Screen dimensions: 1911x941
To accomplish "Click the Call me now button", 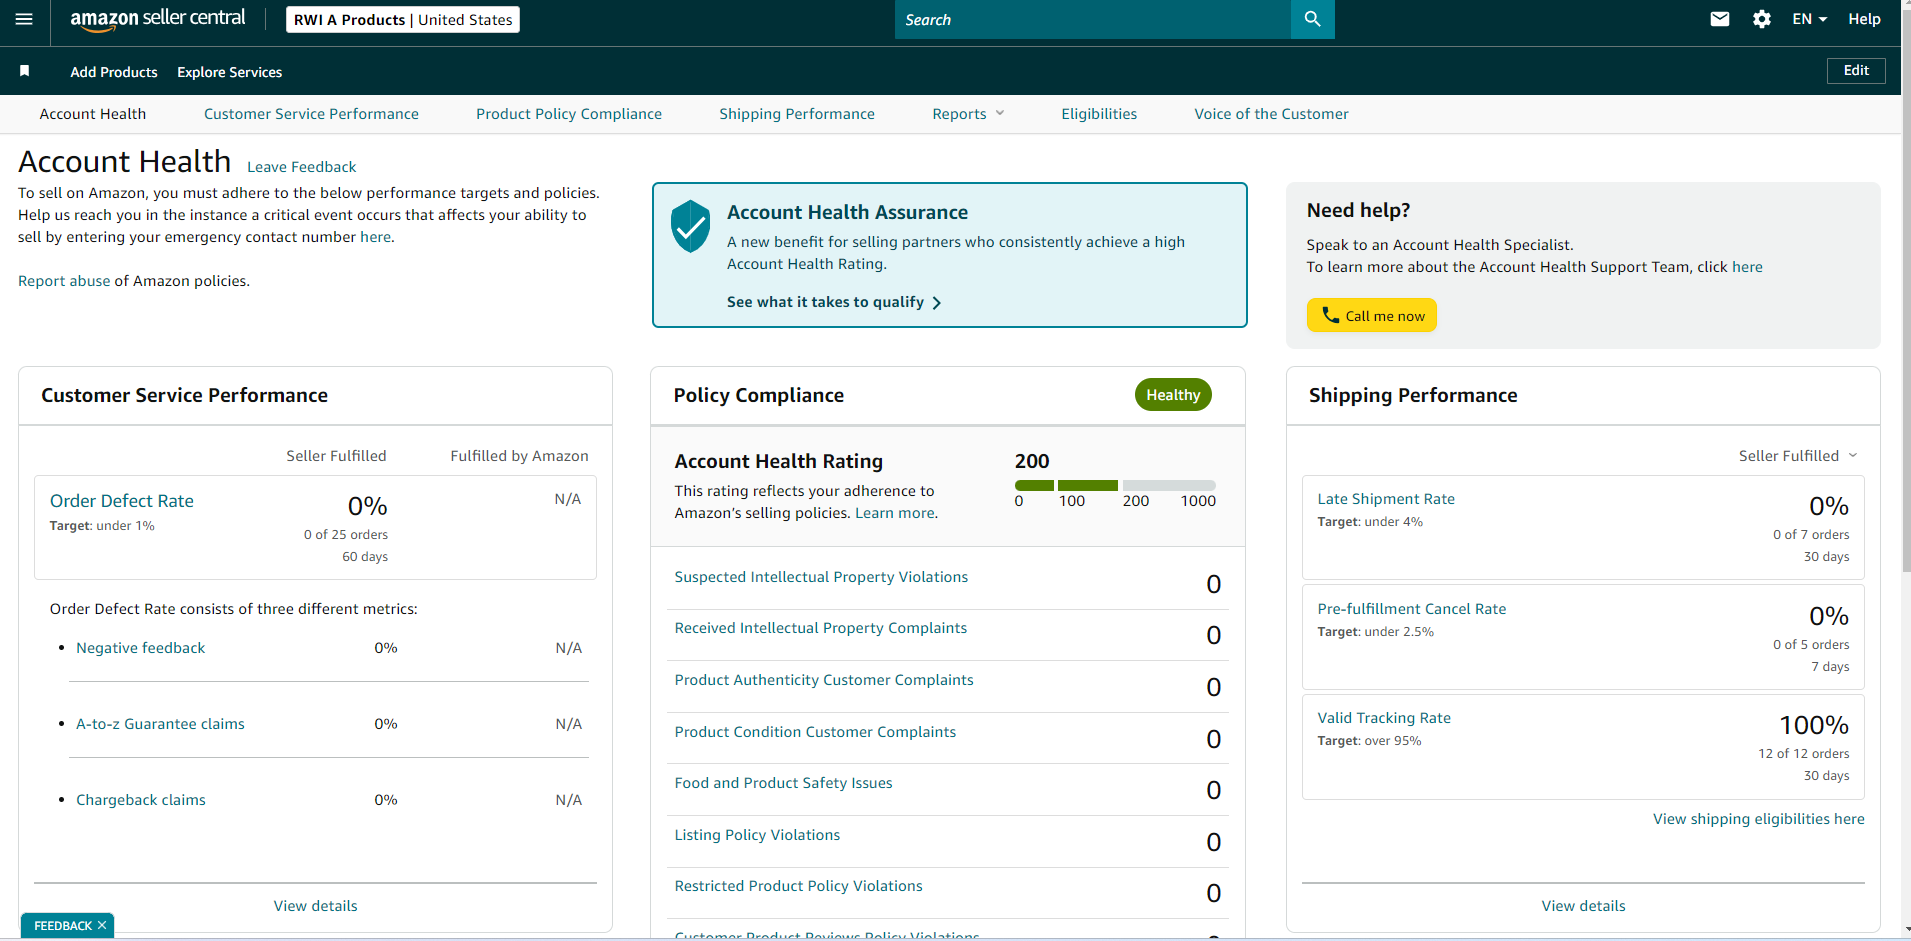I will [x=1371, y=315].
